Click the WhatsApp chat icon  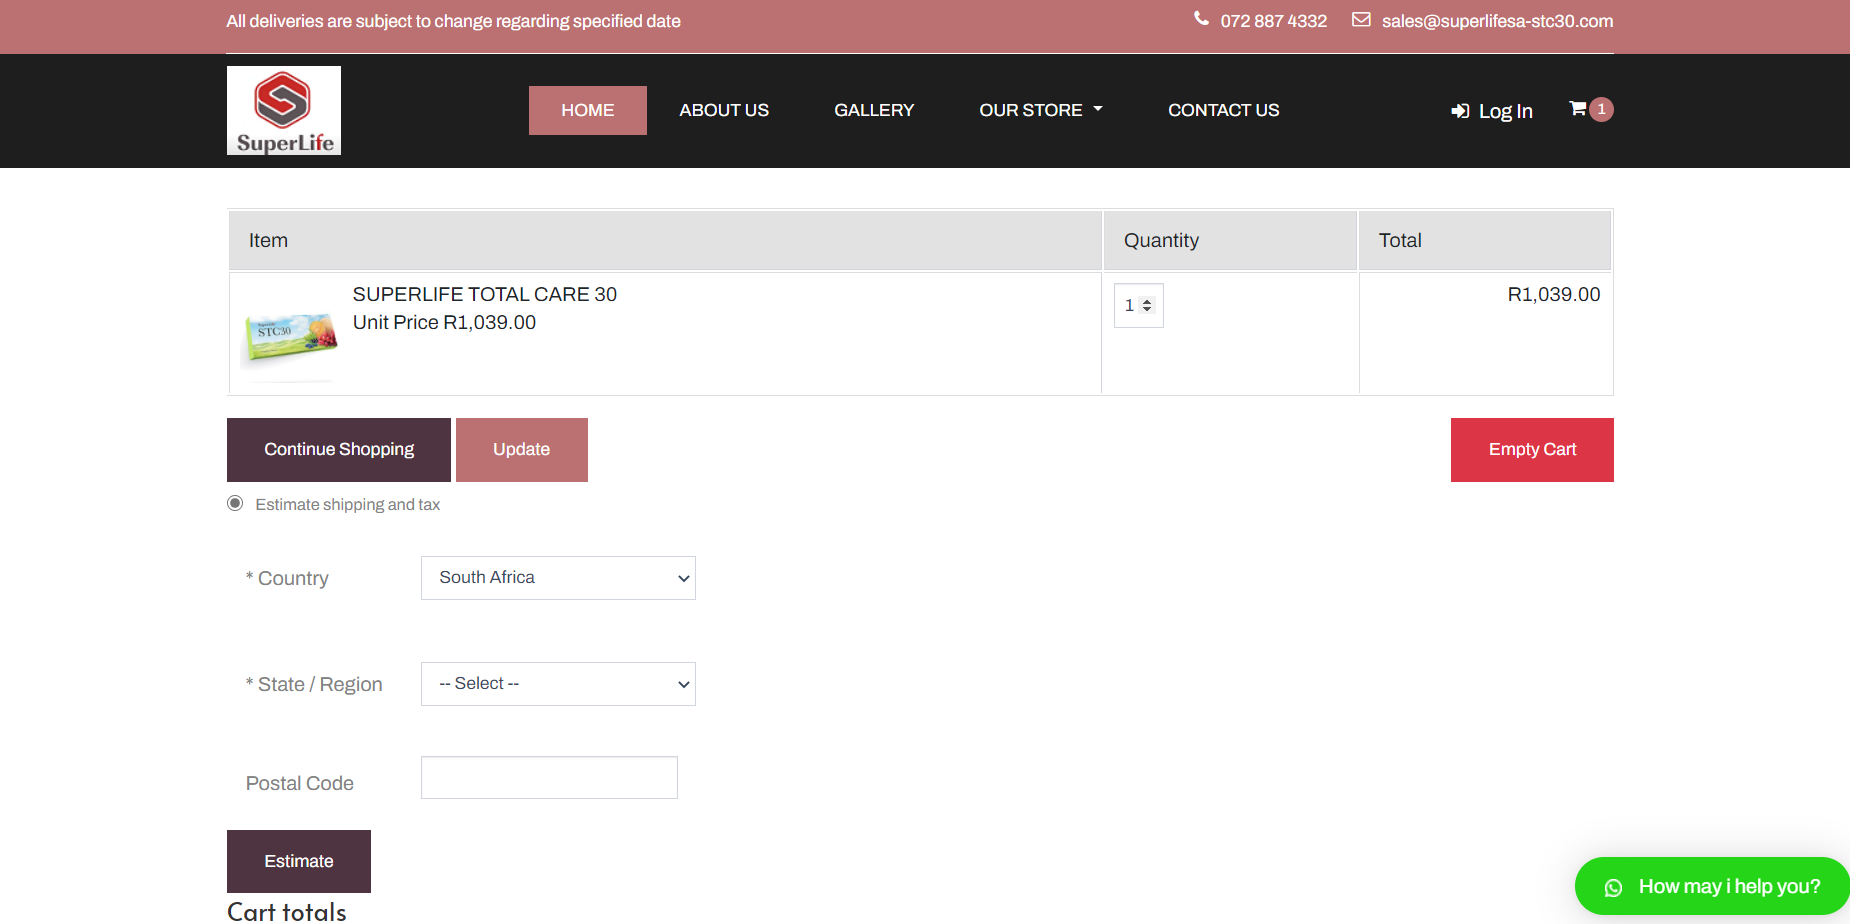coord(1613,887)
